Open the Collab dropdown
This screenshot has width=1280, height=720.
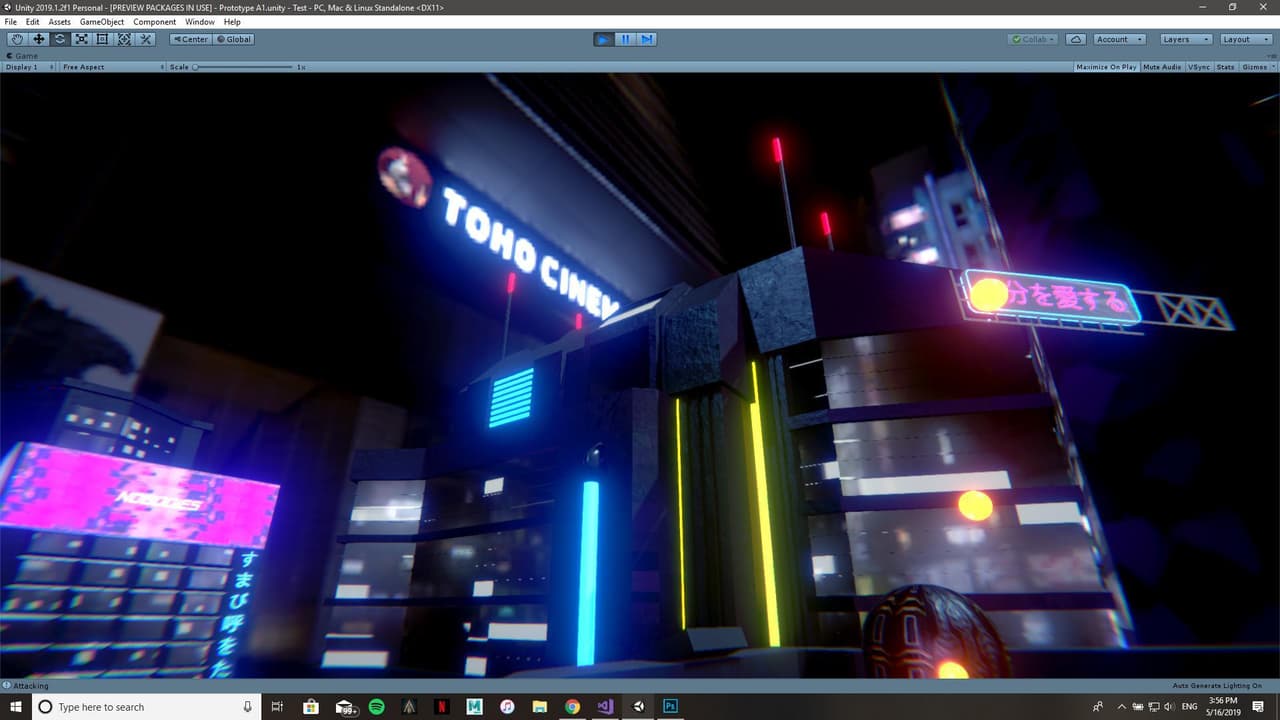(x=1034, y=39)
